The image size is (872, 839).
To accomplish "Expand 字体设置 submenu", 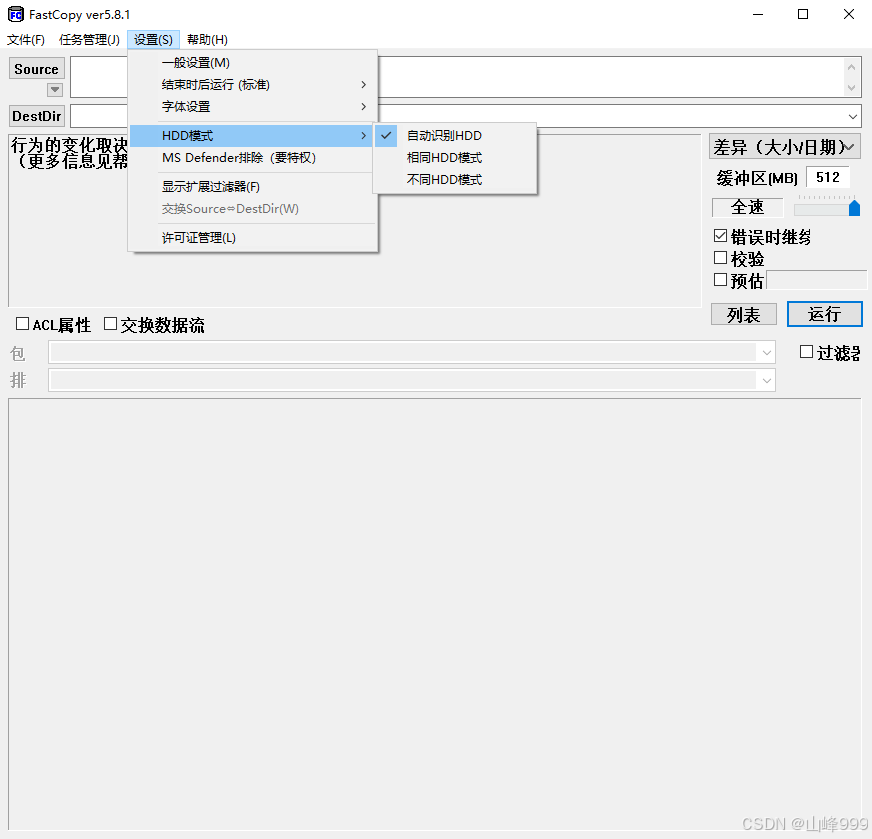I will (253, 106).
